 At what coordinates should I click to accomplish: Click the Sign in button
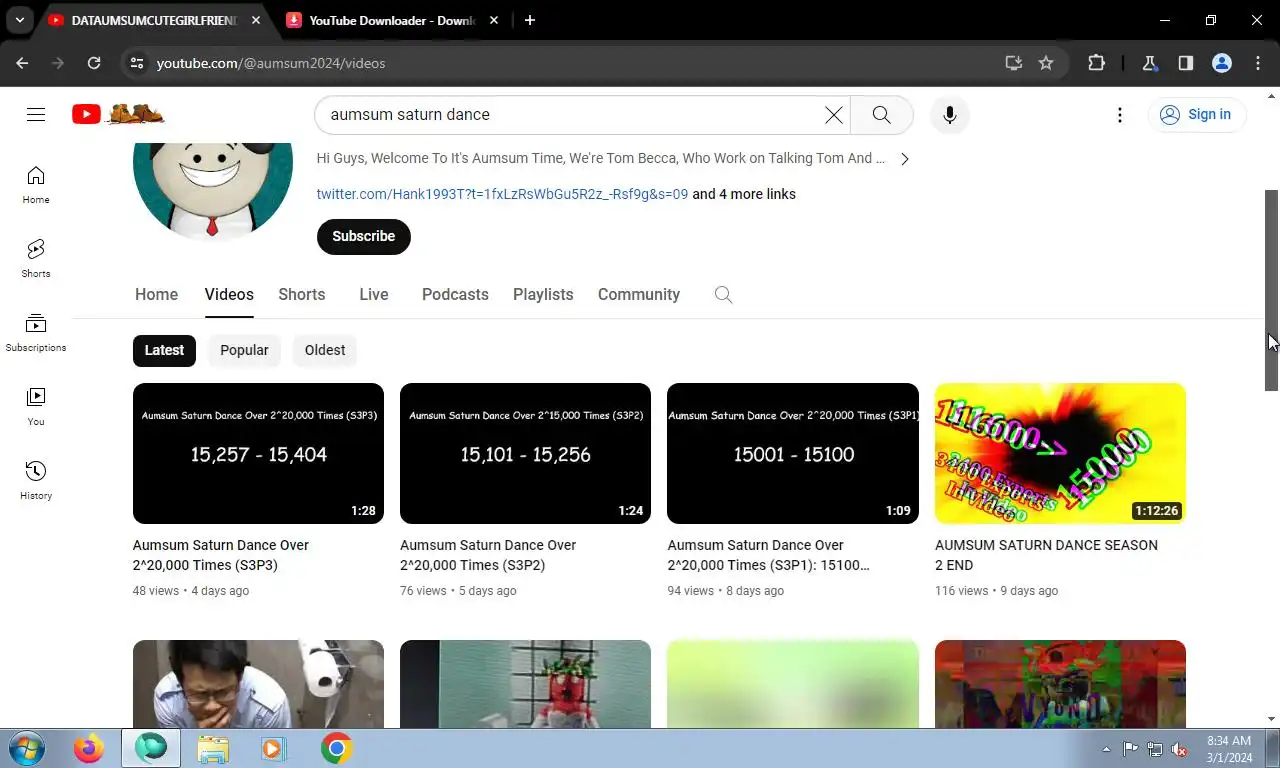(1197, 114)
